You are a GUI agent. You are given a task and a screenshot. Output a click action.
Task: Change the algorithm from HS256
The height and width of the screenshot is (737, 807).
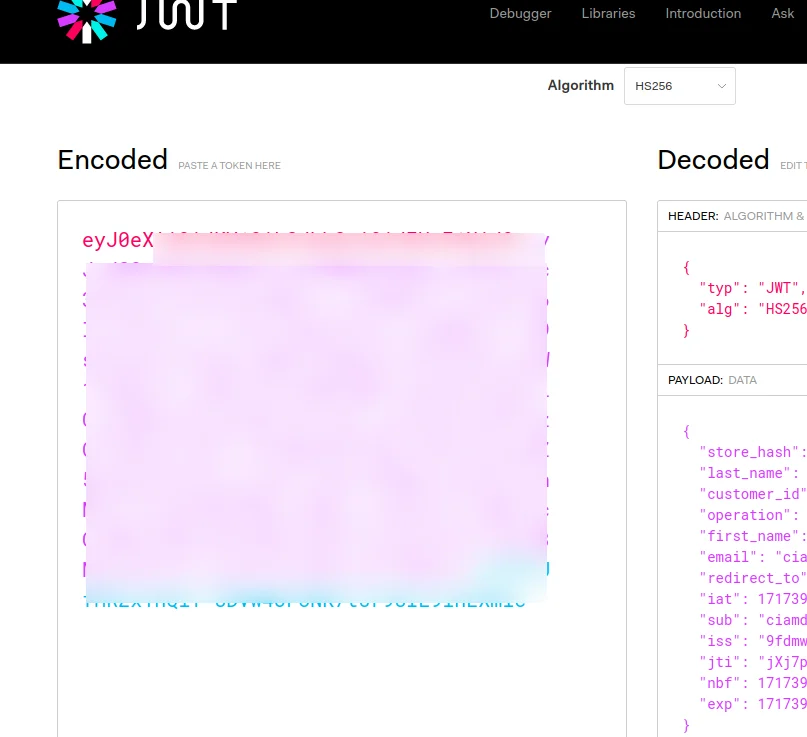click(679, 86)
